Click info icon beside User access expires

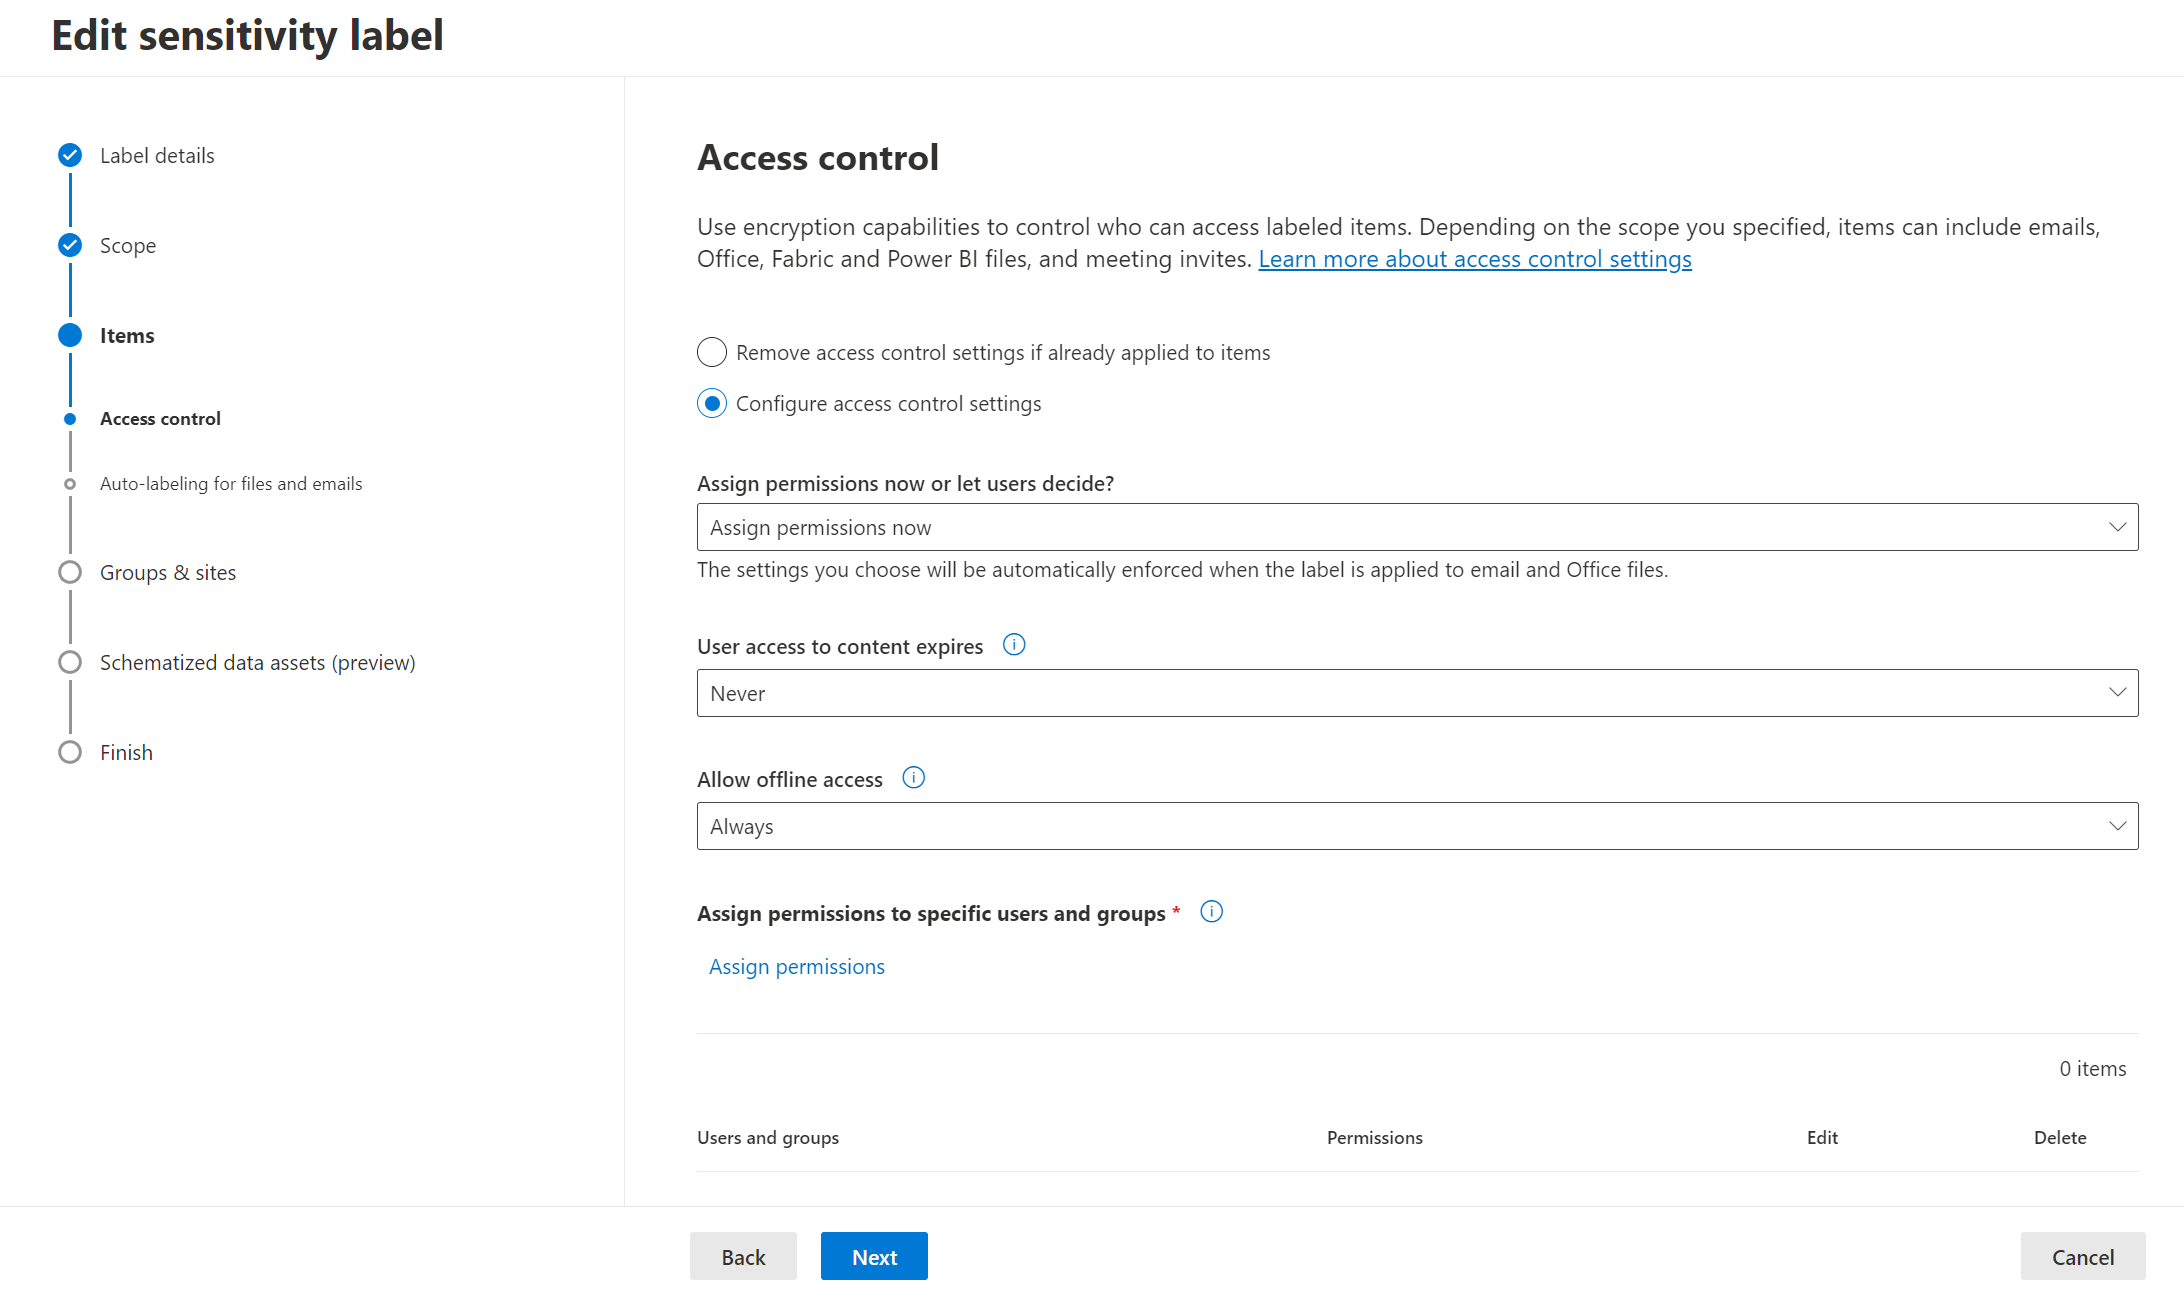(1013, 645)
